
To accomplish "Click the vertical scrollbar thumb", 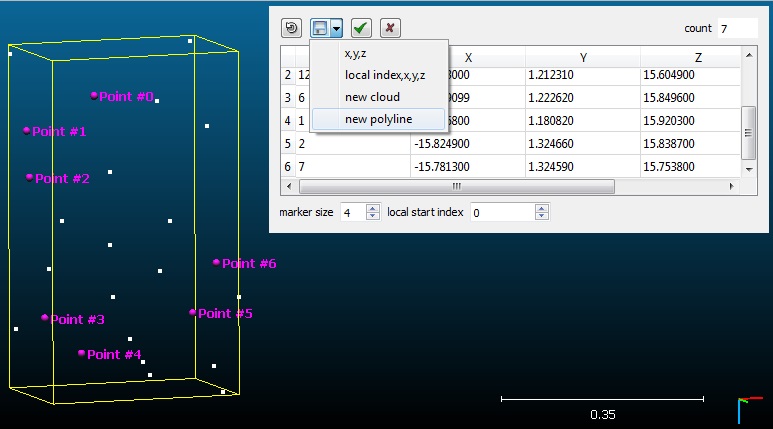I will [749, 133].
